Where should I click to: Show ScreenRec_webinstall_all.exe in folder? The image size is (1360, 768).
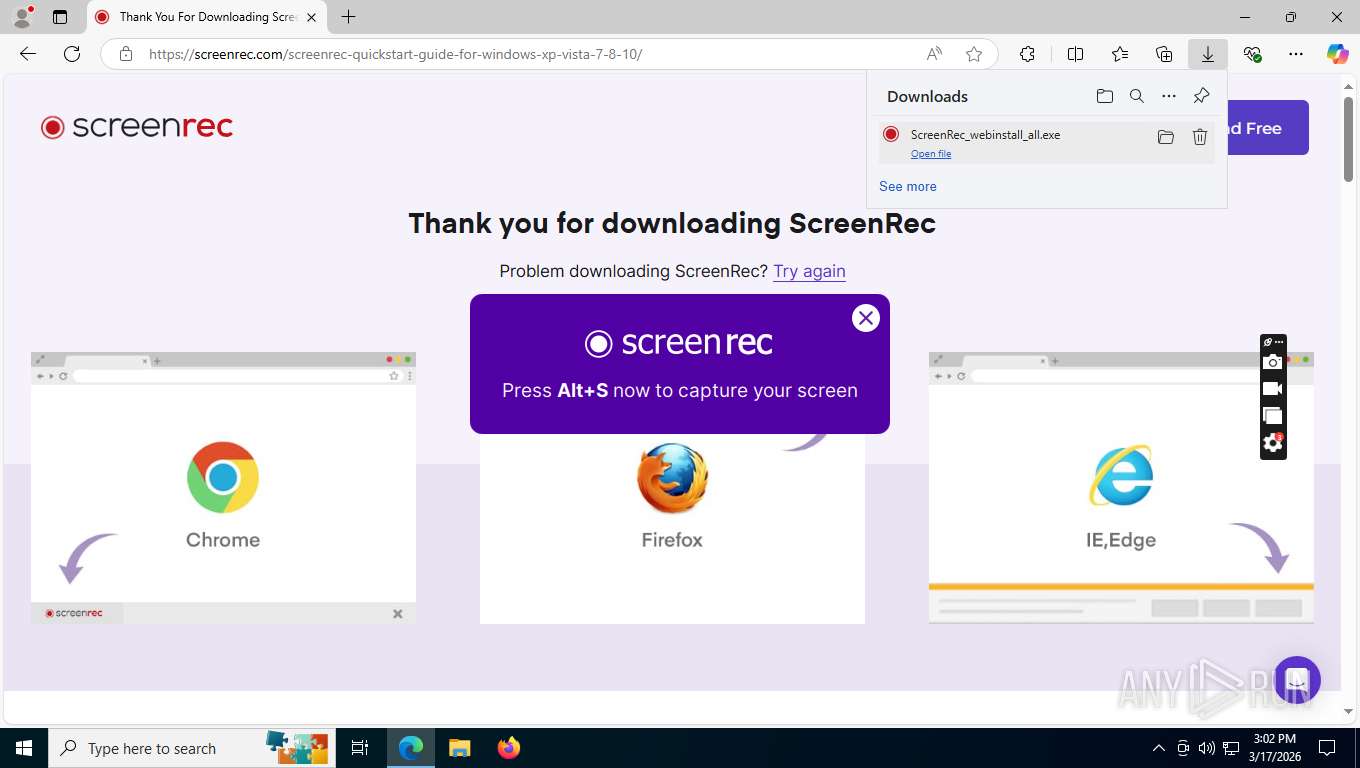pos(1165,137)
